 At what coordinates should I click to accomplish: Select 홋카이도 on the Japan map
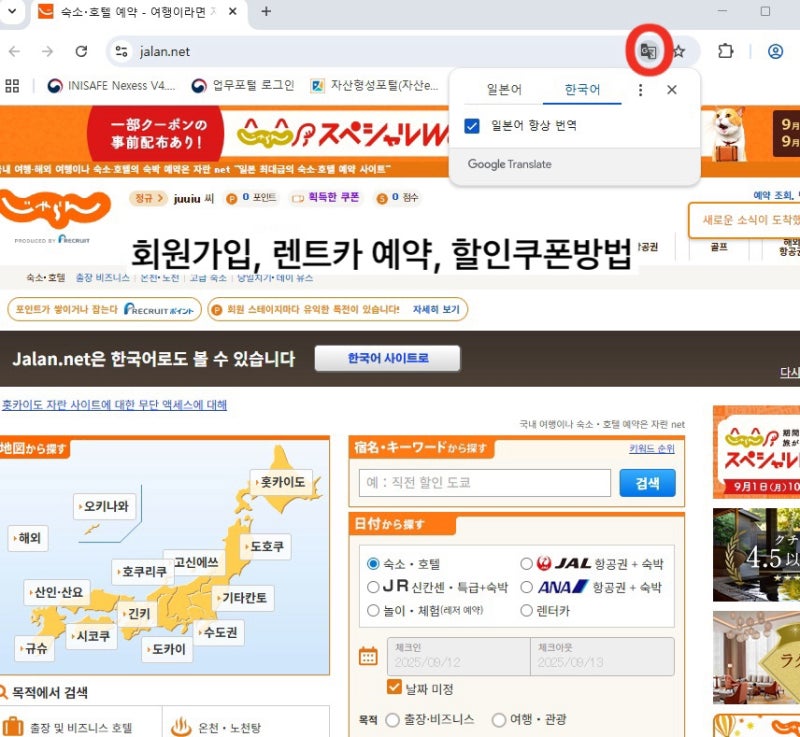click(x=281, y=482)
